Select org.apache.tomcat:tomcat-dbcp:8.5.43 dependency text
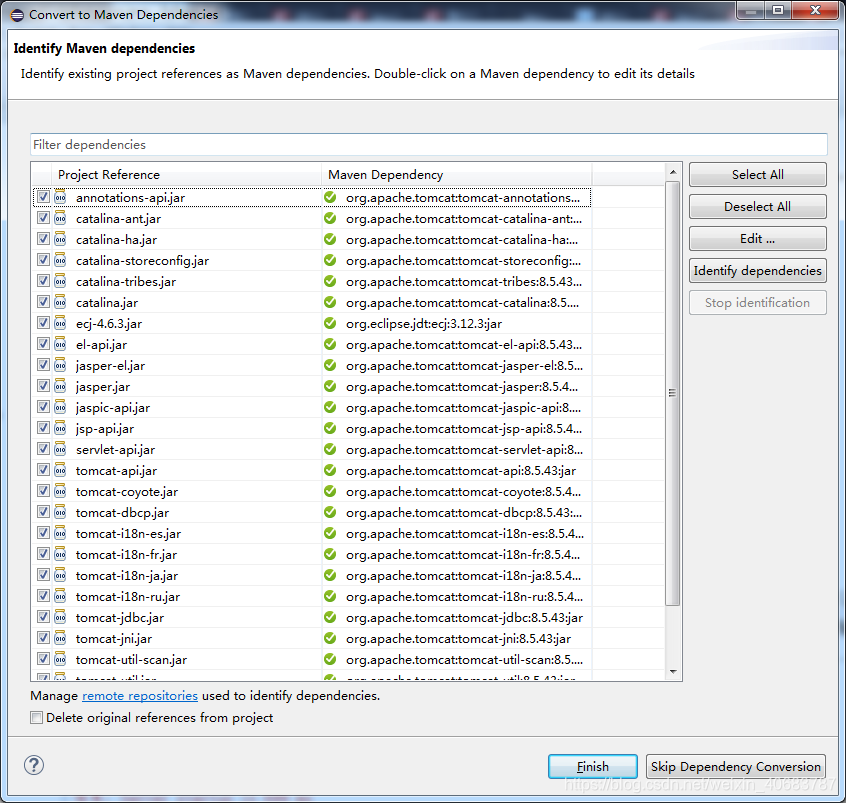This screenshot has width=846, height=803. (x=464, y=512)
